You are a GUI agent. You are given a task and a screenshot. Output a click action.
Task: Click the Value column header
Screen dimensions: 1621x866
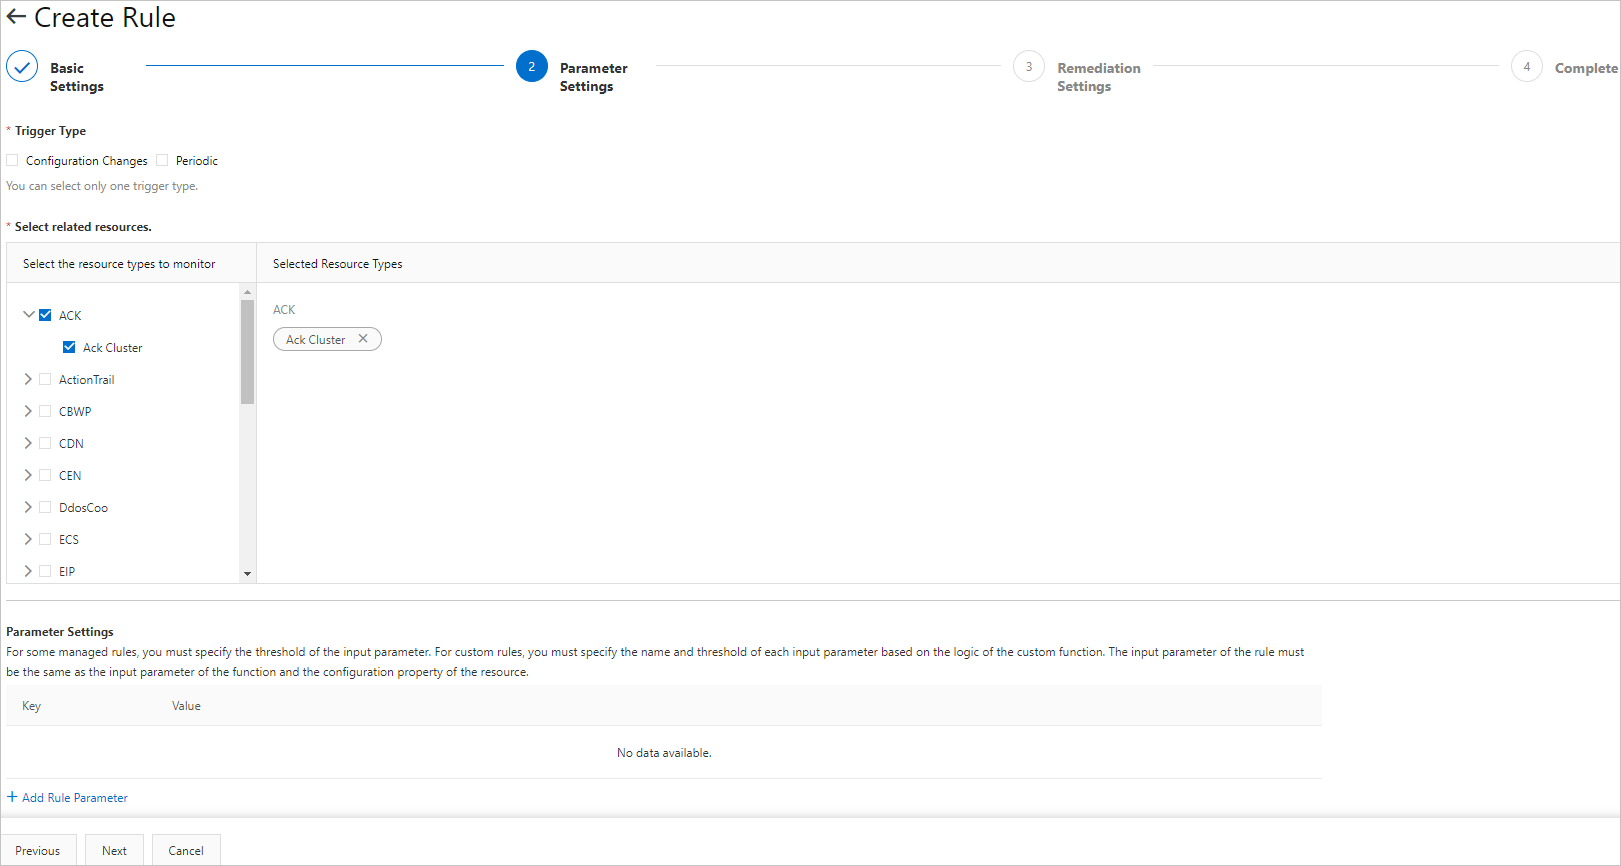coord(186,706)
